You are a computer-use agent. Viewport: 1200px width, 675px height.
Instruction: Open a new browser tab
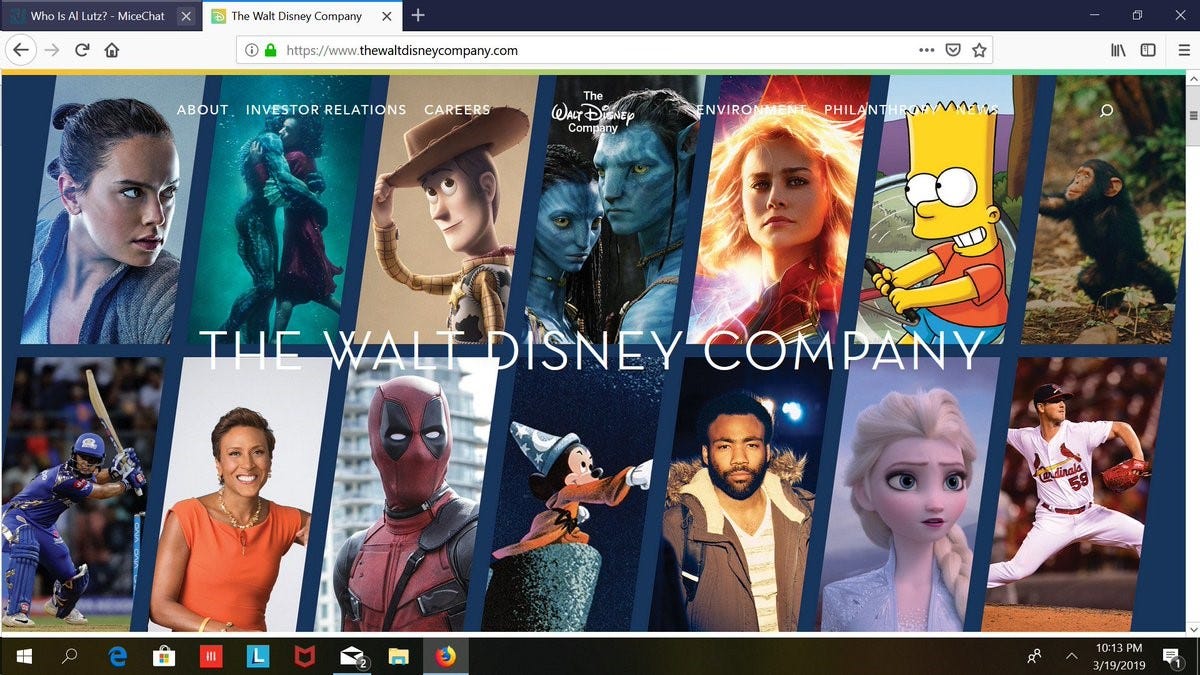(418, 15)
